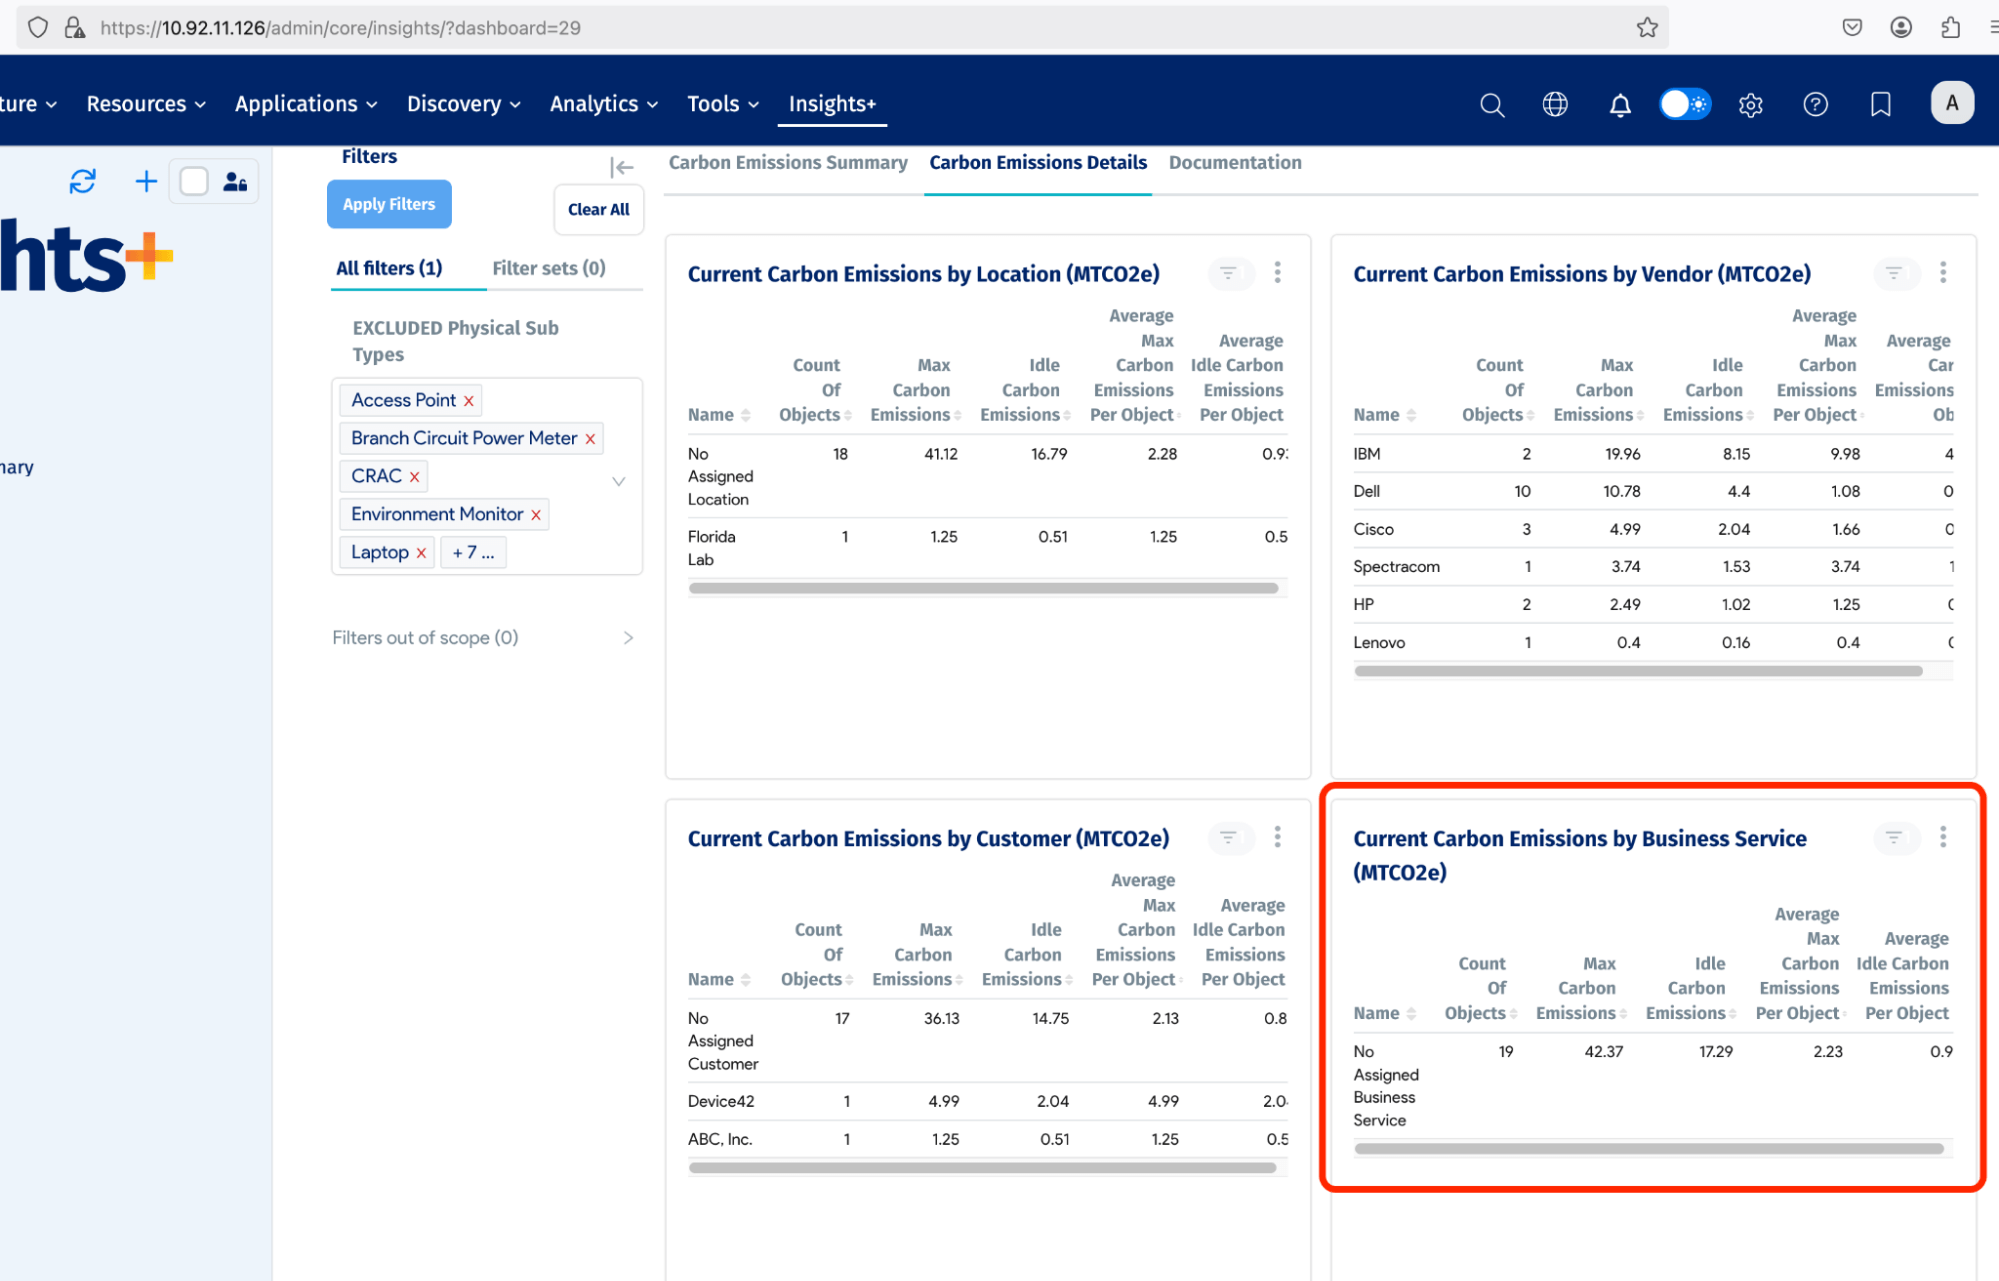Screen dimensions: 1999x1281
Task: Click the Clear All button
Action: click(x=598, y=209)
